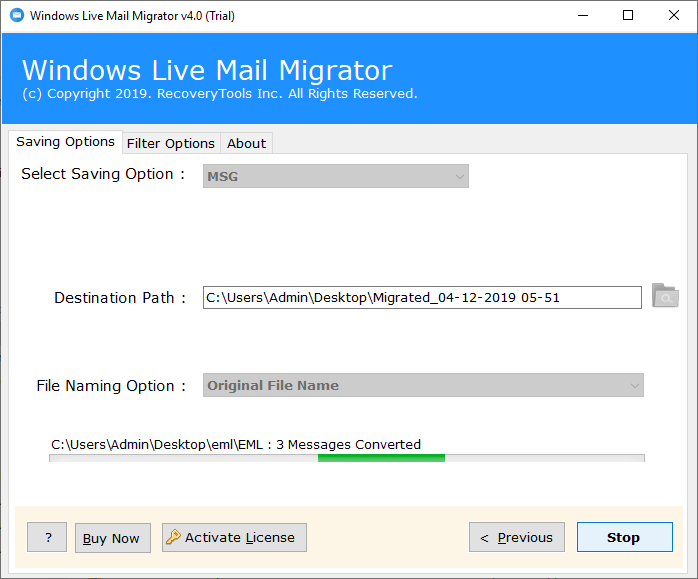Click the 'Destination Path :' label
The width and height of the screenshot is (698, 579).
120,298
